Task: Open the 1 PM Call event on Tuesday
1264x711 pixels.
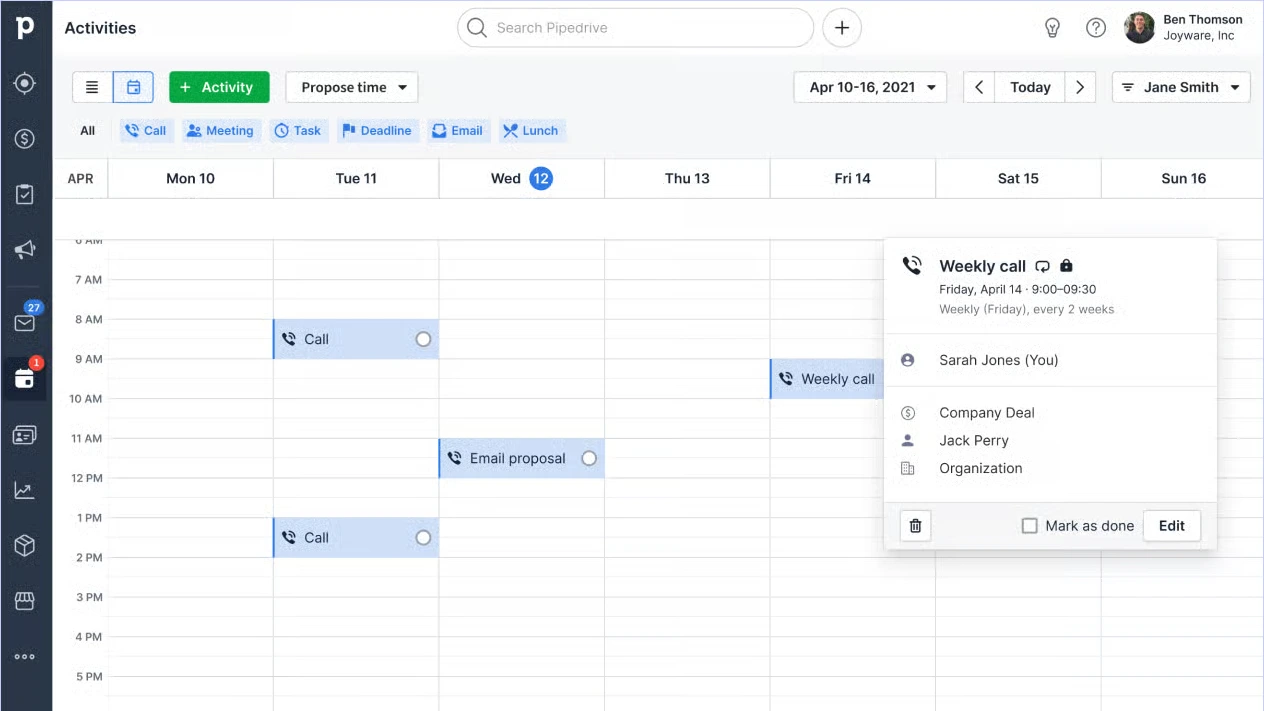Action: point(355,538)
